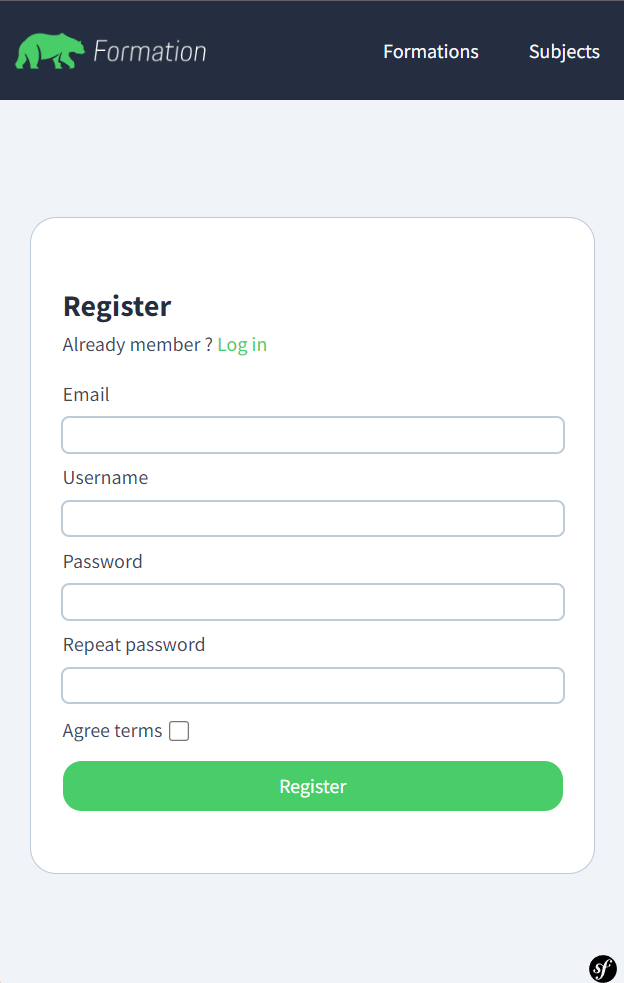Click the Formation brand icon in the navbar

48,49
